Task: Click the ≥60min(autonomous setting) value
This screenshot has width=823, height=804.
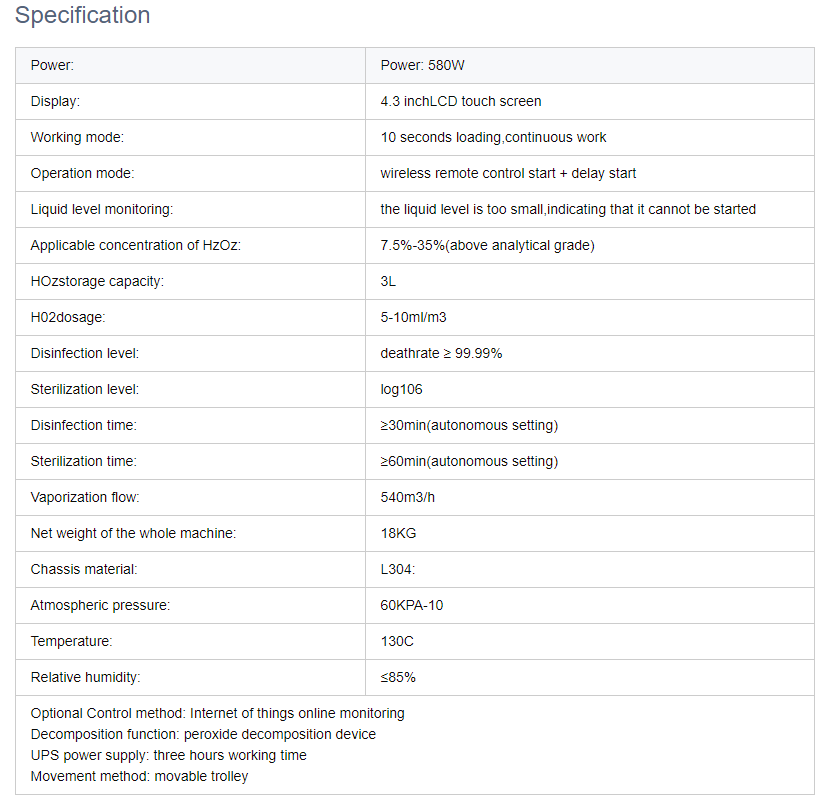Action: (469, 461)
